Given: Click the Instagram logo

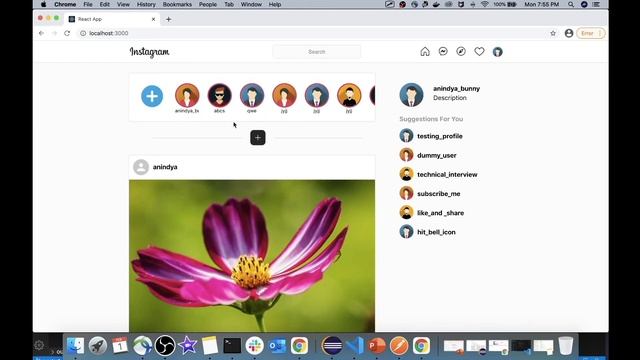Looking at the screenshot, I should 149,52.
